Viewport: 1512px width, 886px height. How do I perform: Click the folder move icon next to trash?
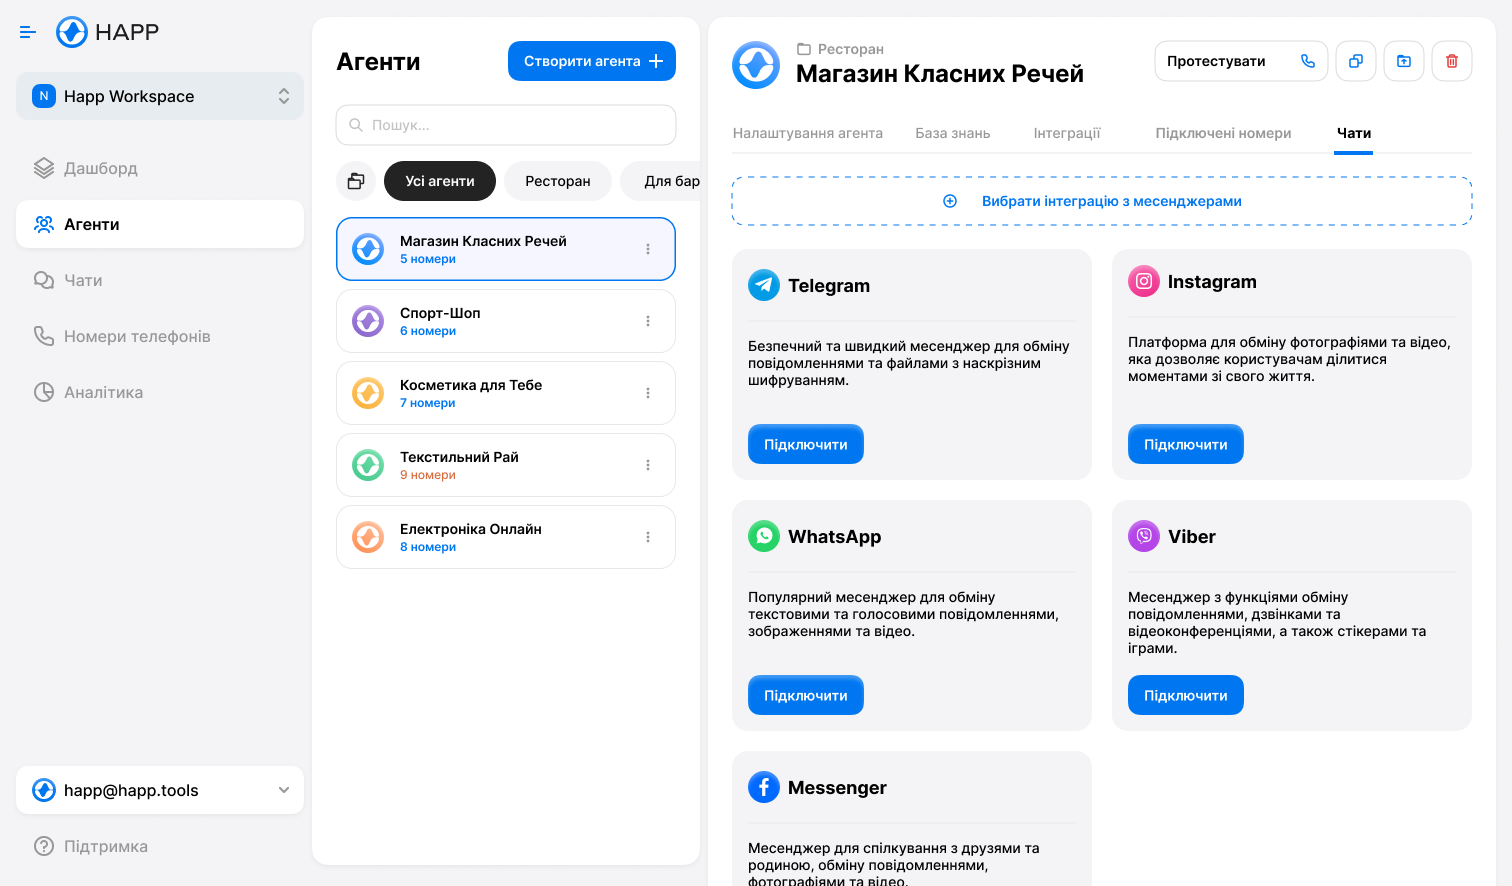coord(1404,61)
